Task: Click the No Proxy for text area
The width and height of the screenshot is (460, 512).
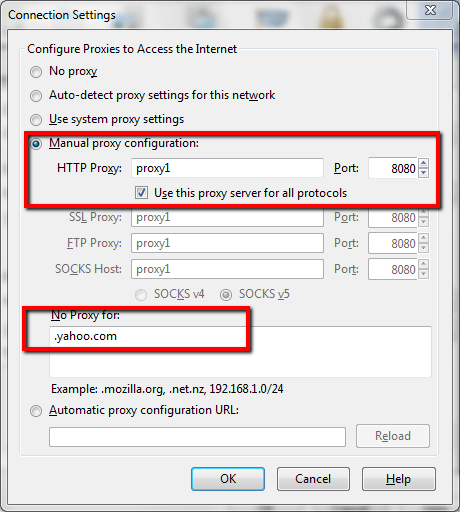Action: coord(240,352)
